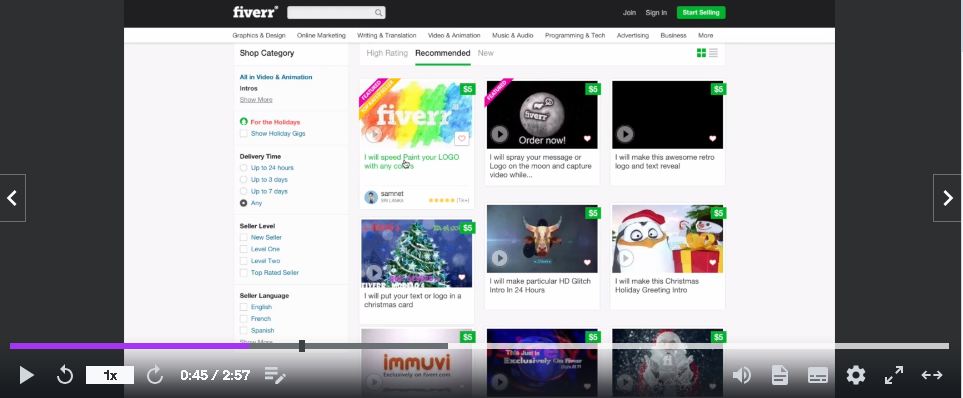Viewport: 963px width, 398px height.
Task: Open the Video & Animation menu
Action: click(454, 36)
